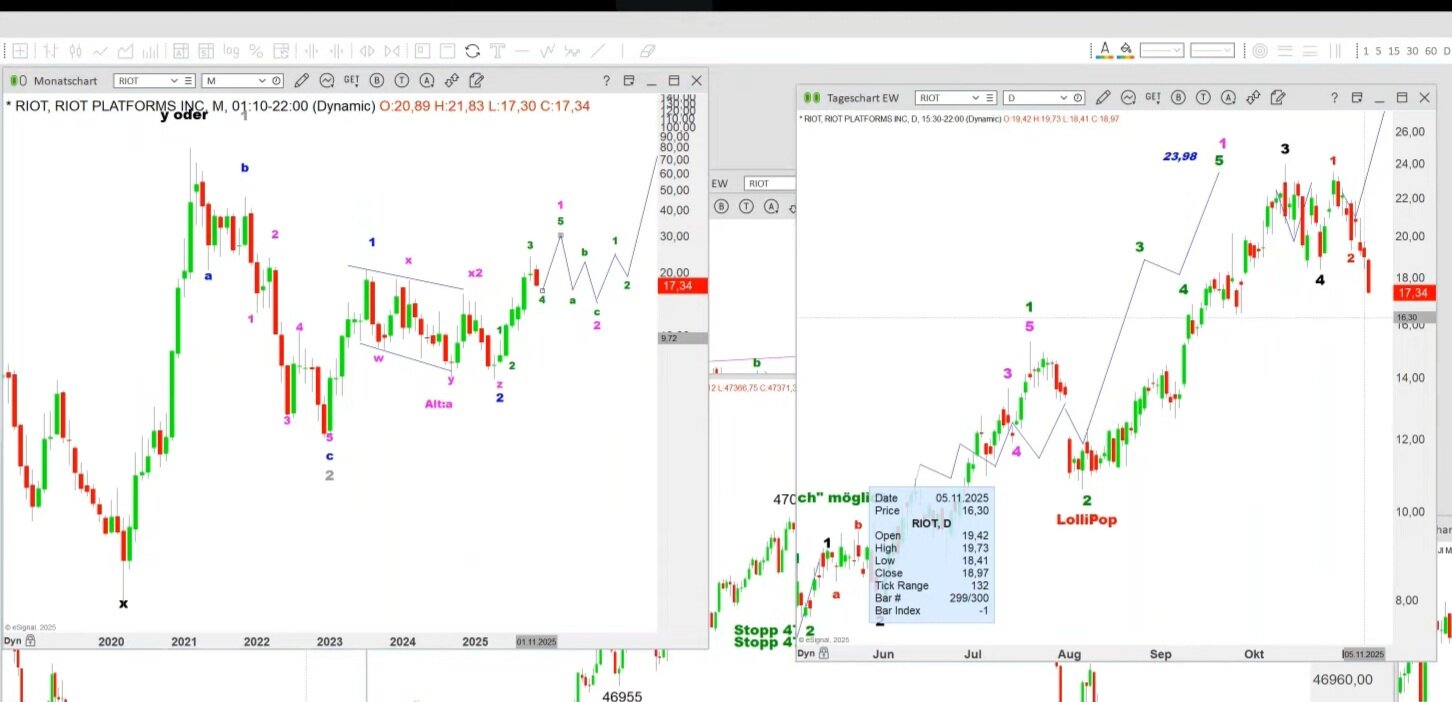This screenshot has width=1452, height=702.
Task: Toggle the green link indicator of Monatschart
Action: click(x=17, y=81)
